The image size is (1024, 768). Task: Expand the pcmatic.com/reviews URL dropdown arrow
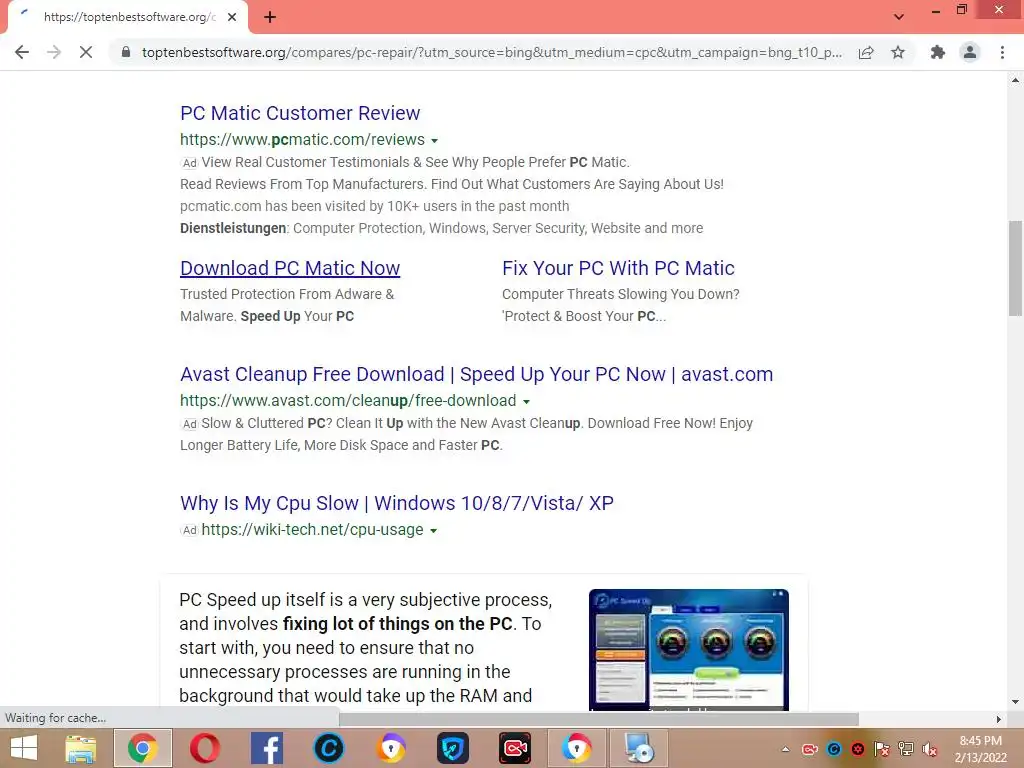click(x=434, y=140)
